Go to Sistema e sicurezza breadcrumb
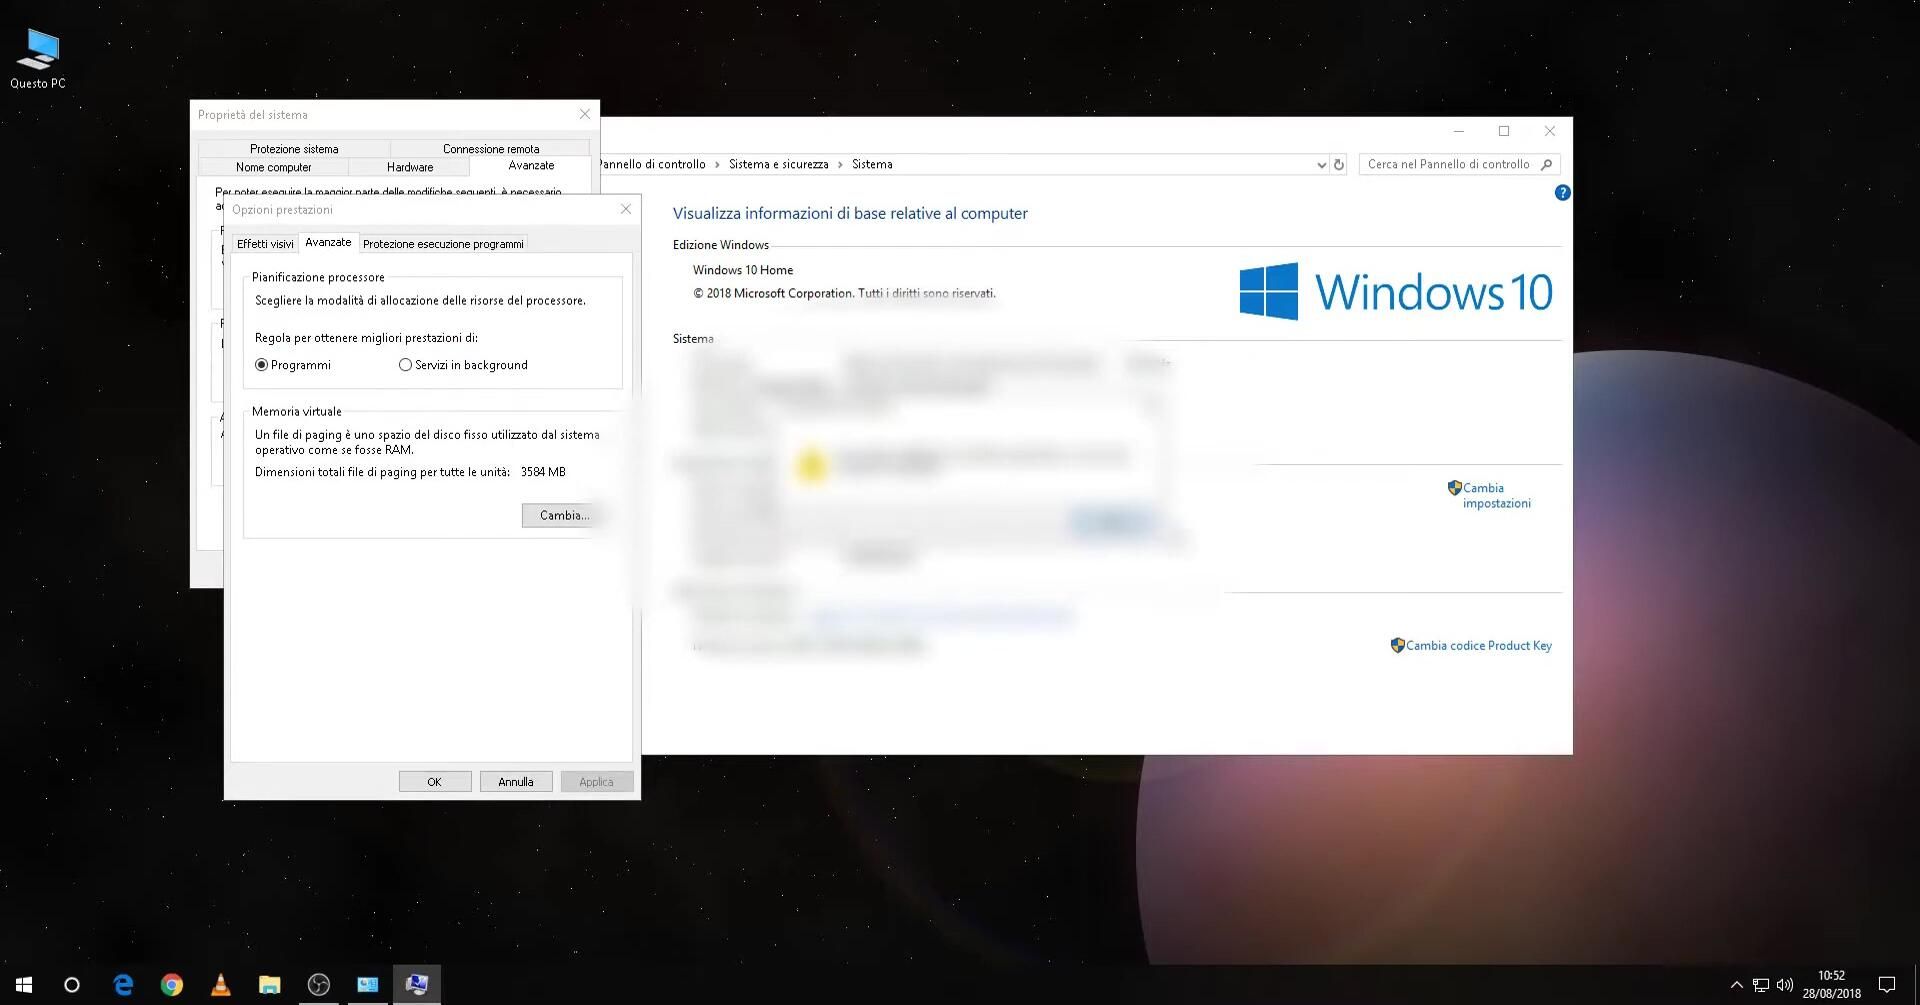 click(x=778, y=165)
